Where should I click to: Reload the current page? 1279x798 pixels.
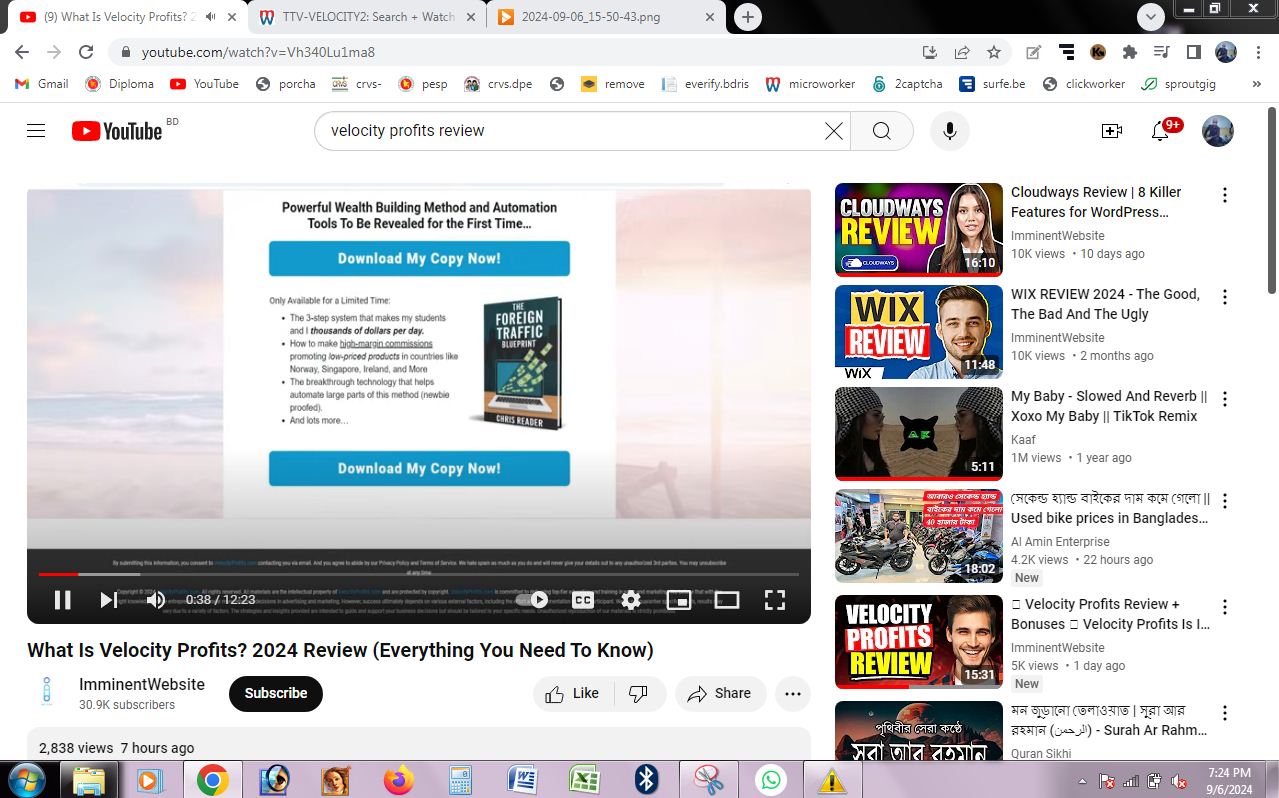[x=86, y=52]
